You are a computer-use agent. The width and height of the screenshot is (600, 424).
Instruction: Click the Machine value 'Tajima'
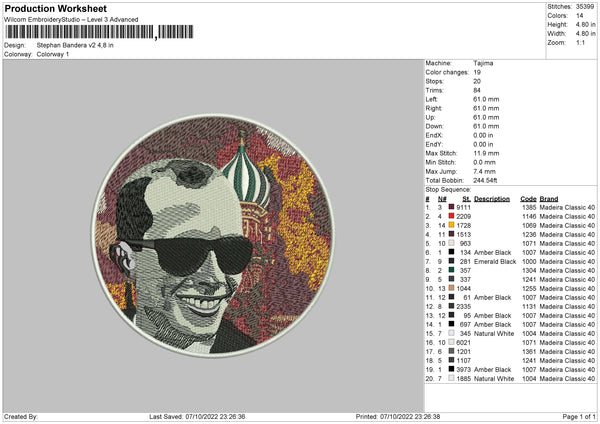(483, 63)
